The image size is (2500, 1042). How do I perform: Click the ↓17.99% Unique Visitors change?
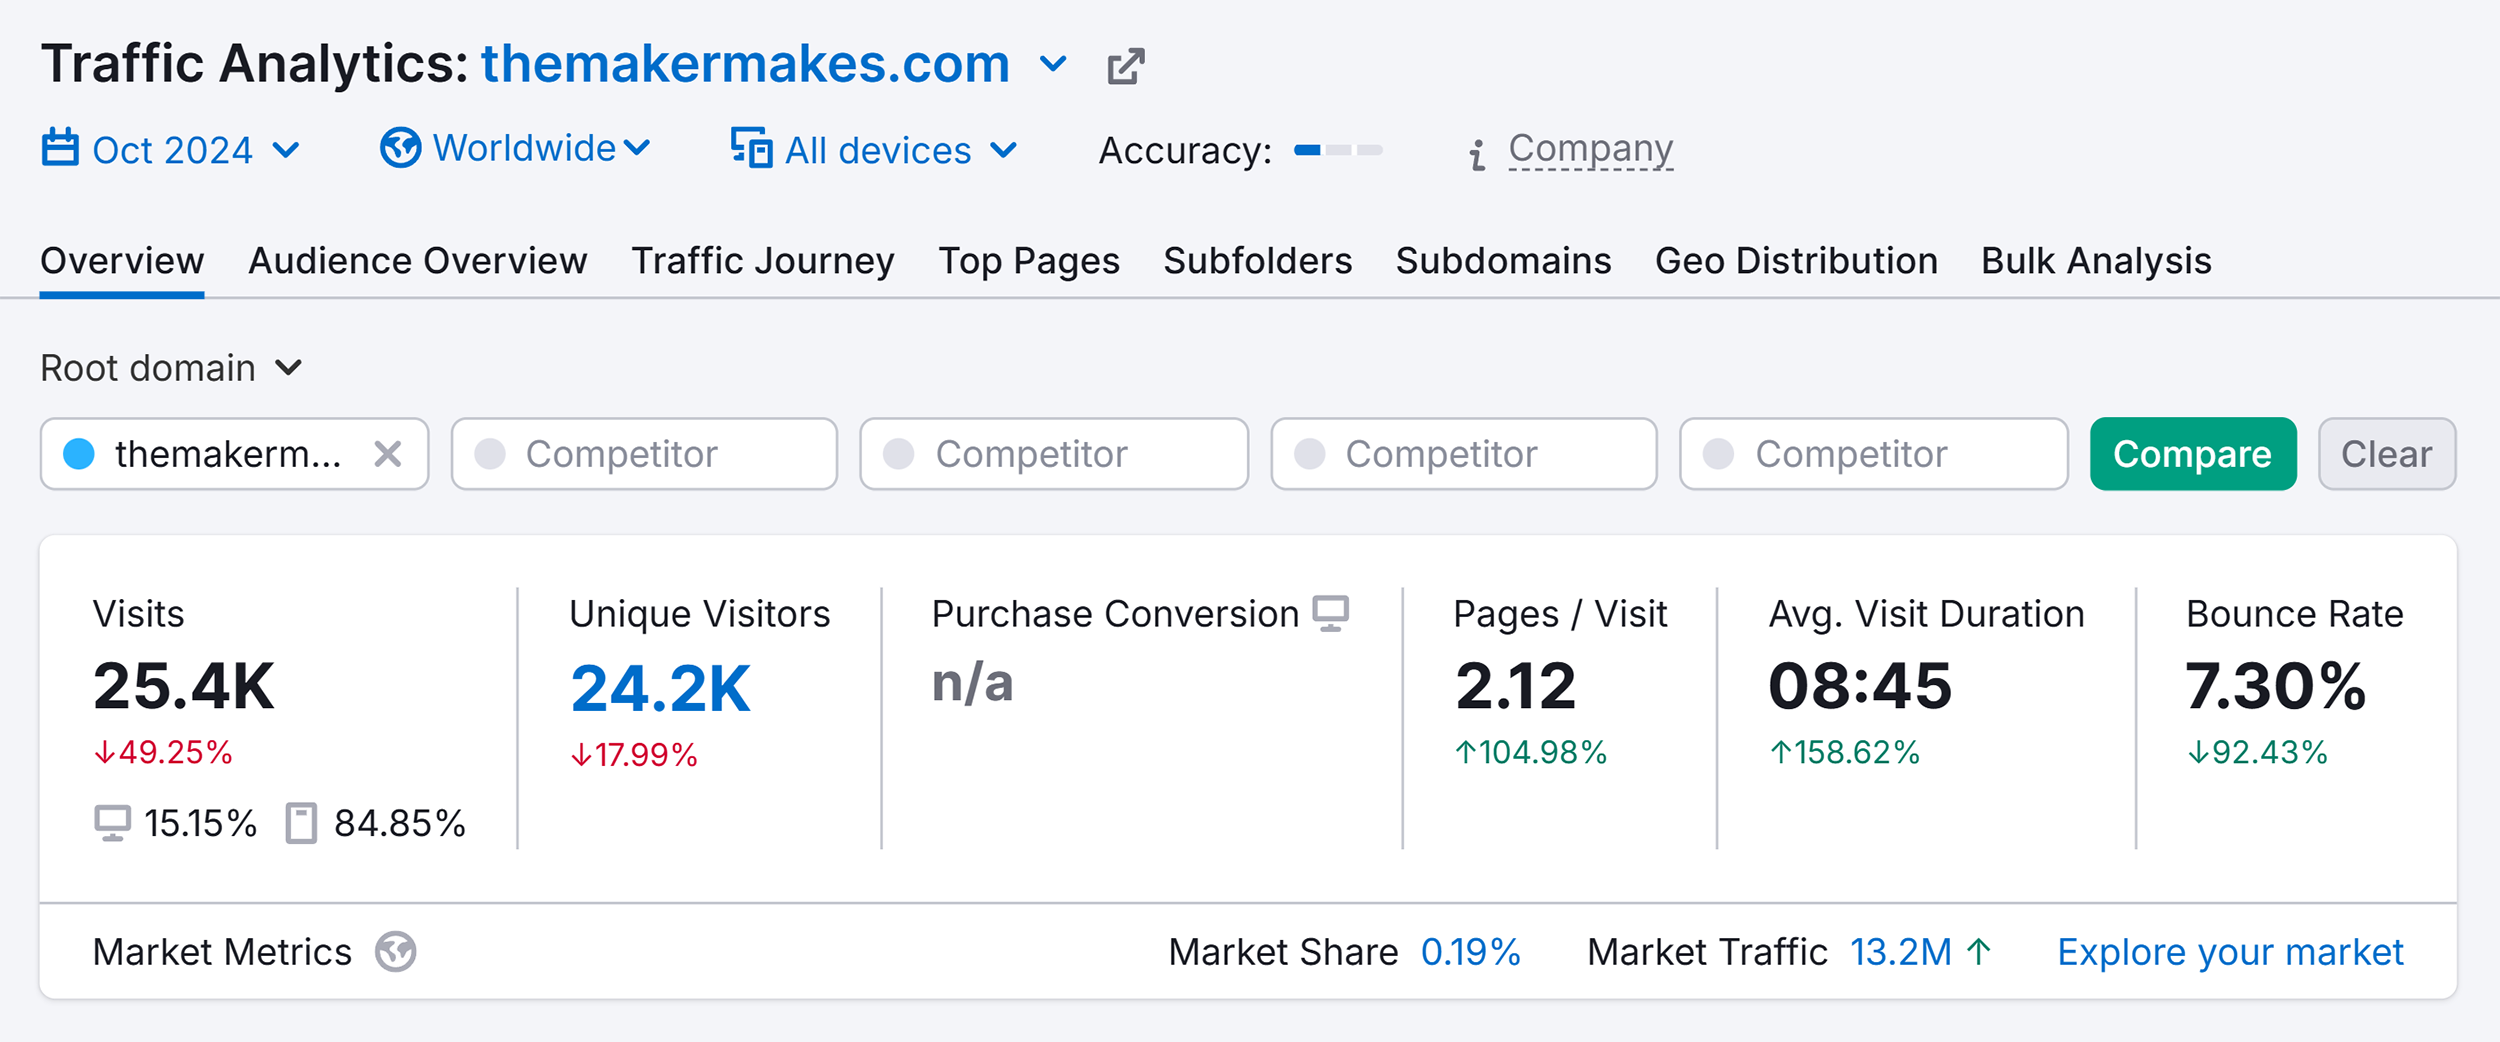634,755
